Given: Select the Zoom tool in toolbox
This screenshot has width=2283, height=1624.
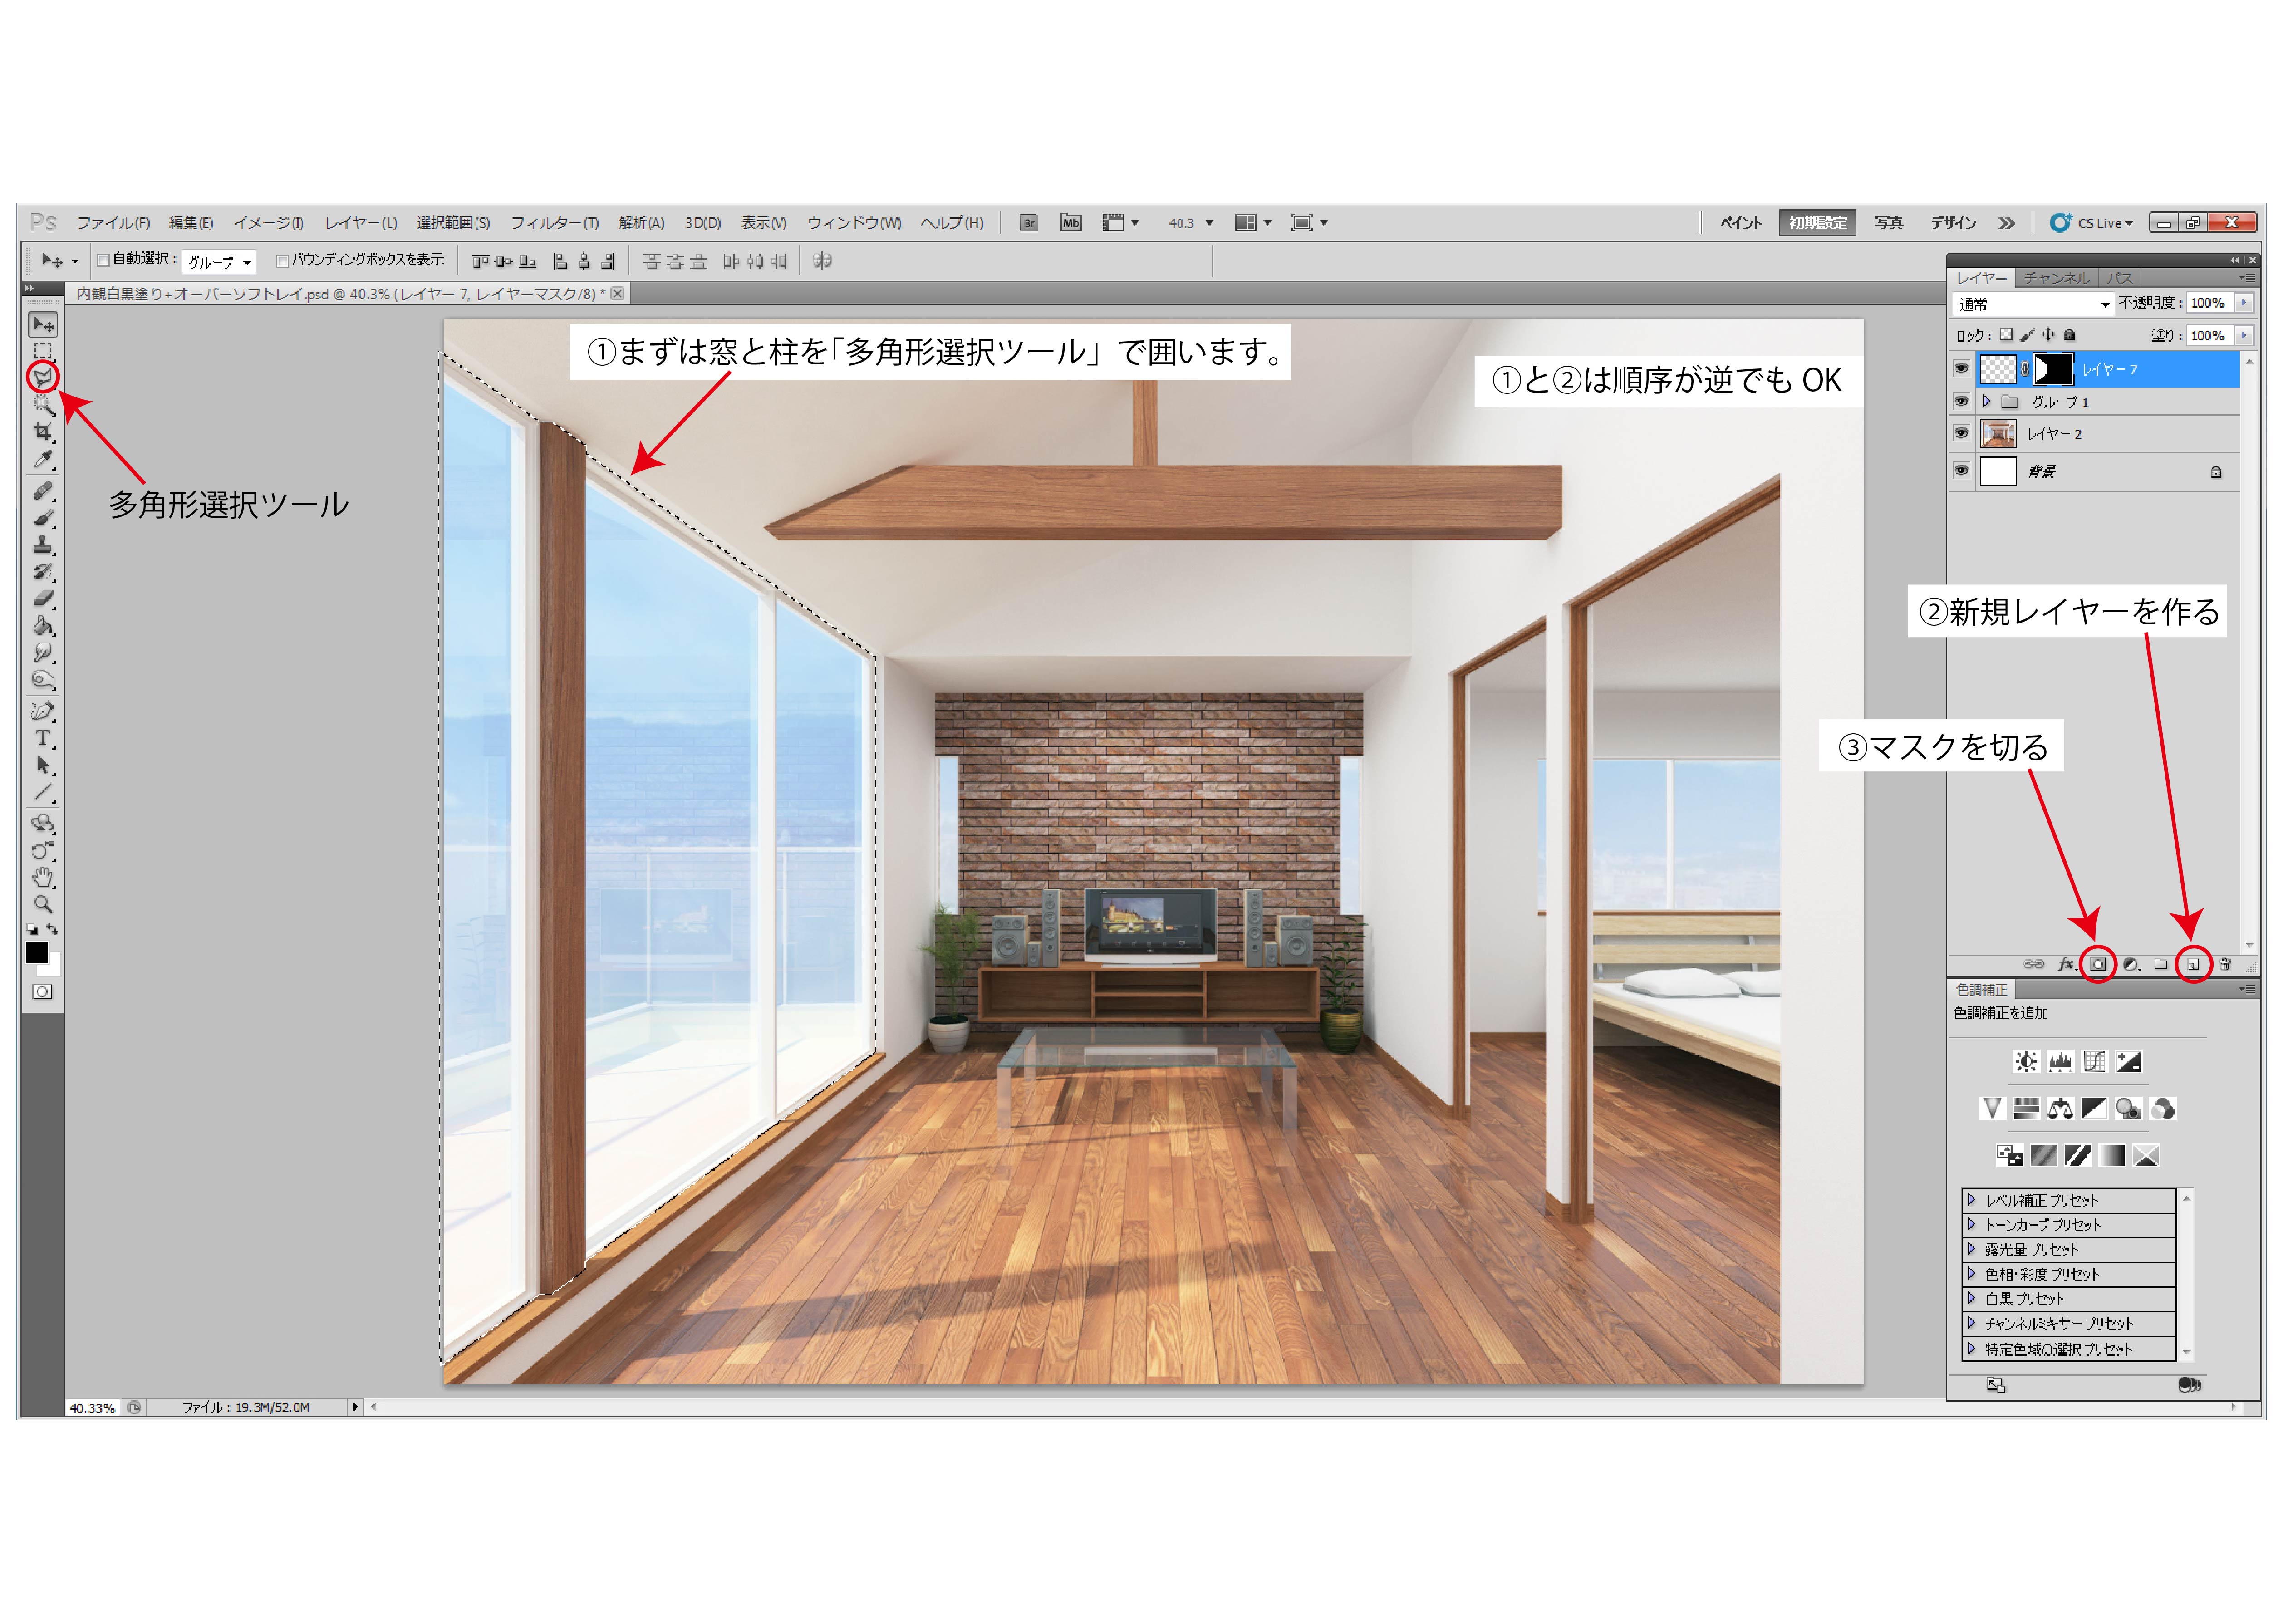Looking at the screenshot, I should 43,904.
